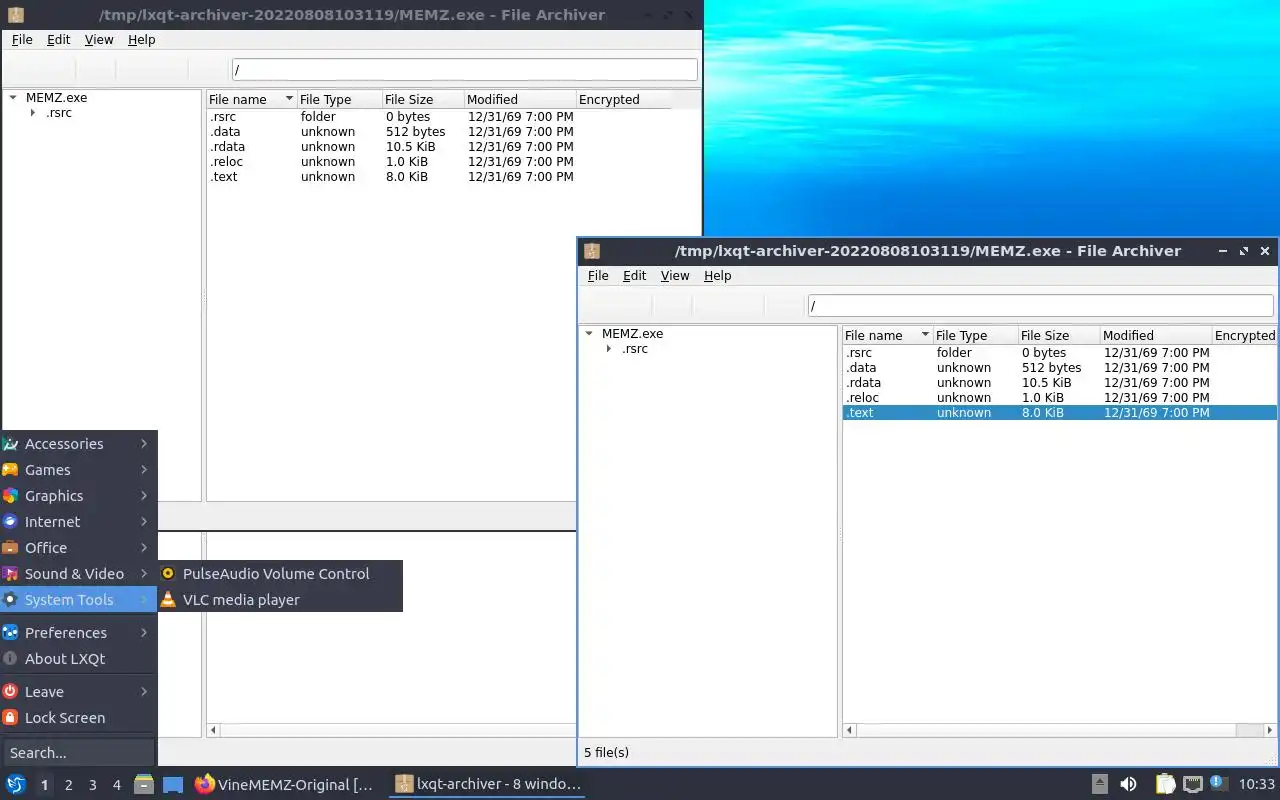Open the LXQt main menu button
This screenshot has height=800, width=1280.
(x=16, y=785)
